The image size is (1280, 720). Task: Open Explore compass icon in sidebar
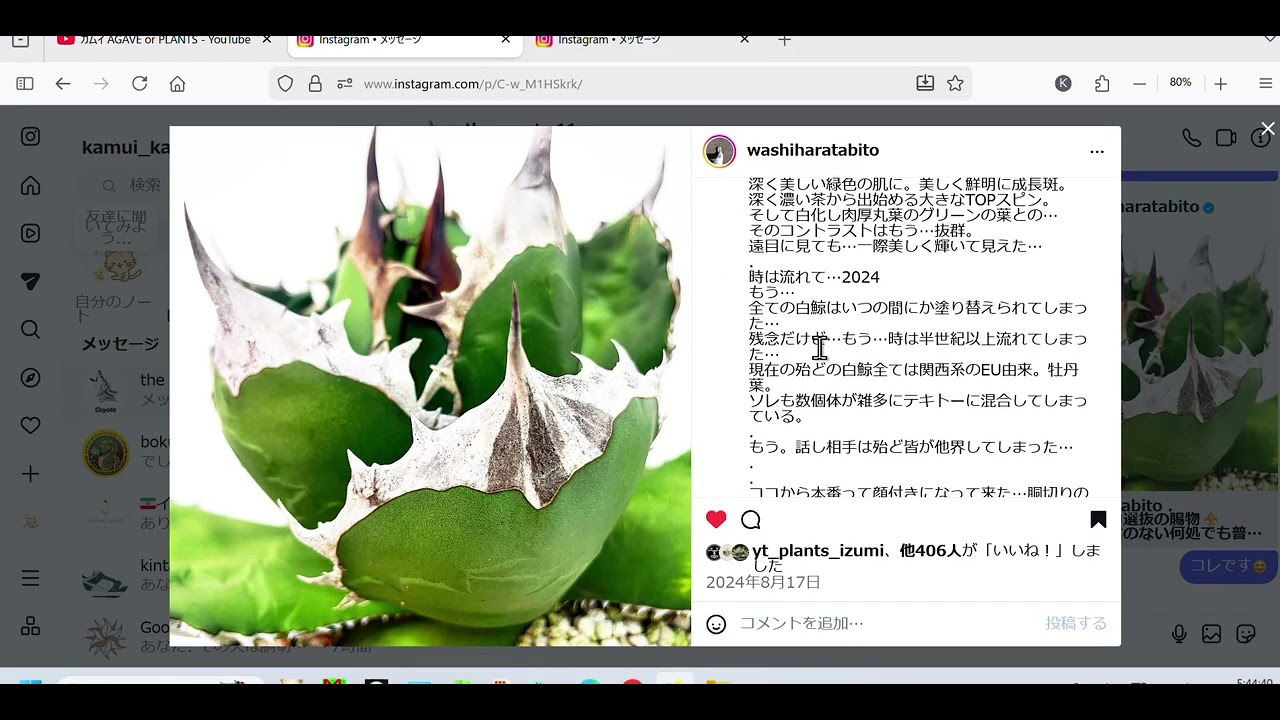click(x=31, y=378)
